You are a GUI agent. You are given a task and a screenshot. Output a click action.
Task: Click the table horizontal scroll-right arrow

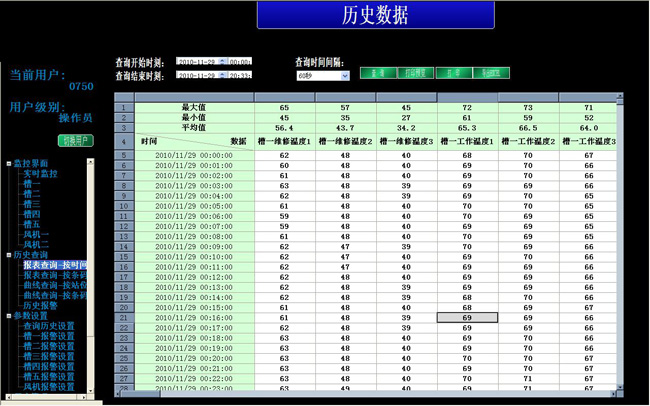coord(614,394)
